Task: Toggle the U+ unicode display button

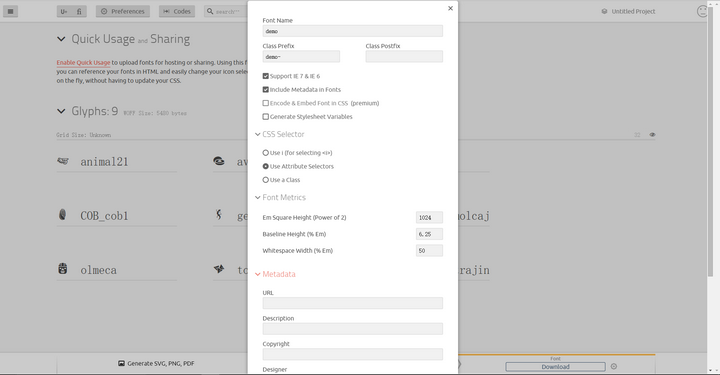Action: pos(64,11)
